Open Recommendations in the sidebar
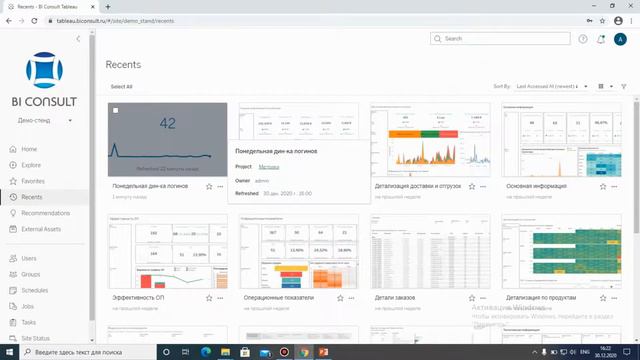Image resolution: width=640 pixels, height=360 pixels. pos(45,213)
